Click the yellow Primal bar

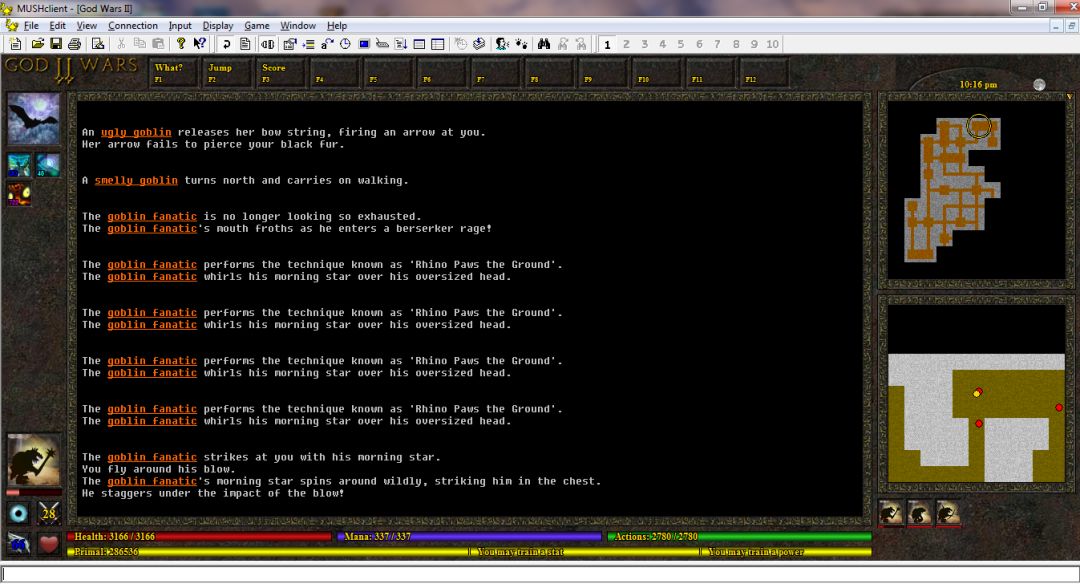(x=267, y=552)
